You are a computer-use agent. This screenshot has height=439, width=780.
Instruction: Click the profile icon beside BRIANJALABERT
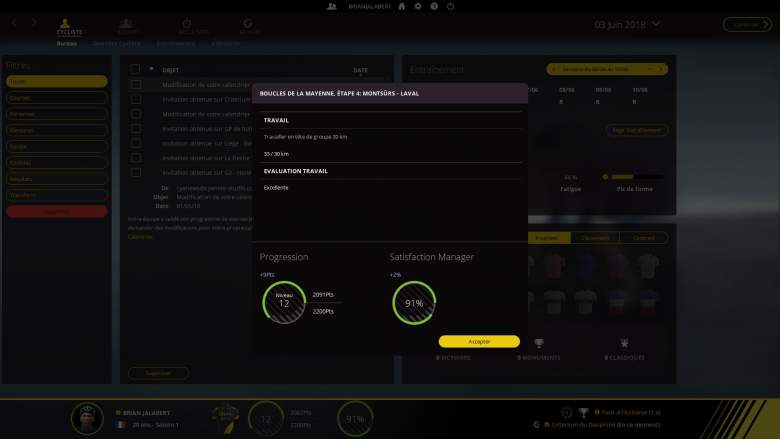coord(331,6)
